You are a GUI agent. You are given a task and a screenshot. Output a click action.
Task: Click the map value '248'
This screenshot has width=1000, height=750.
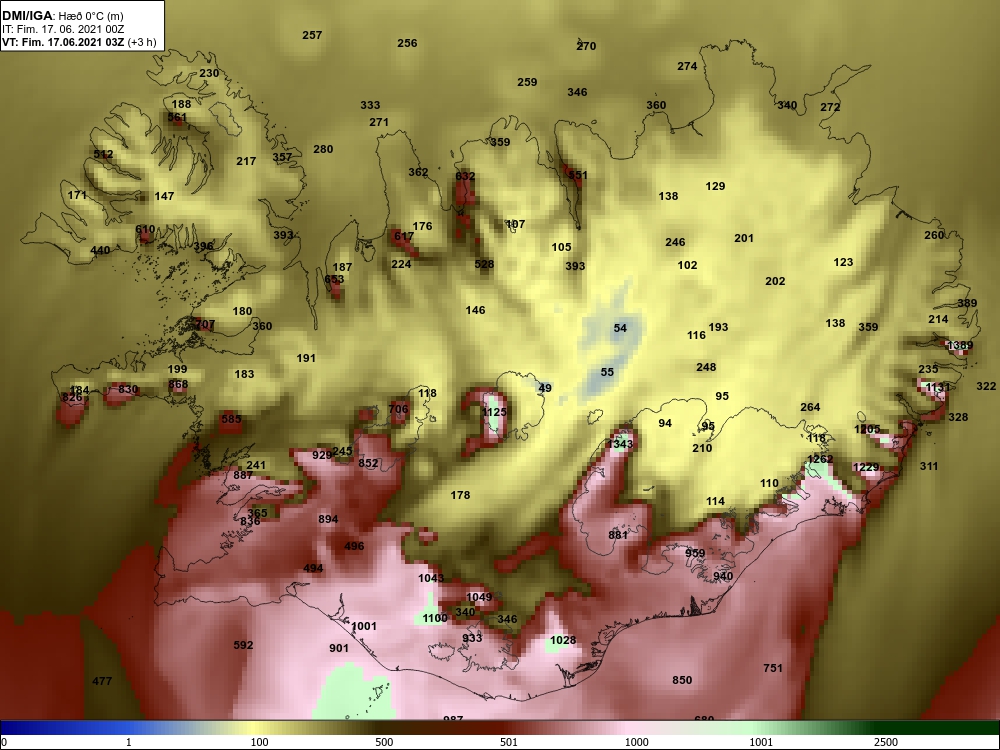click(706, 367)
